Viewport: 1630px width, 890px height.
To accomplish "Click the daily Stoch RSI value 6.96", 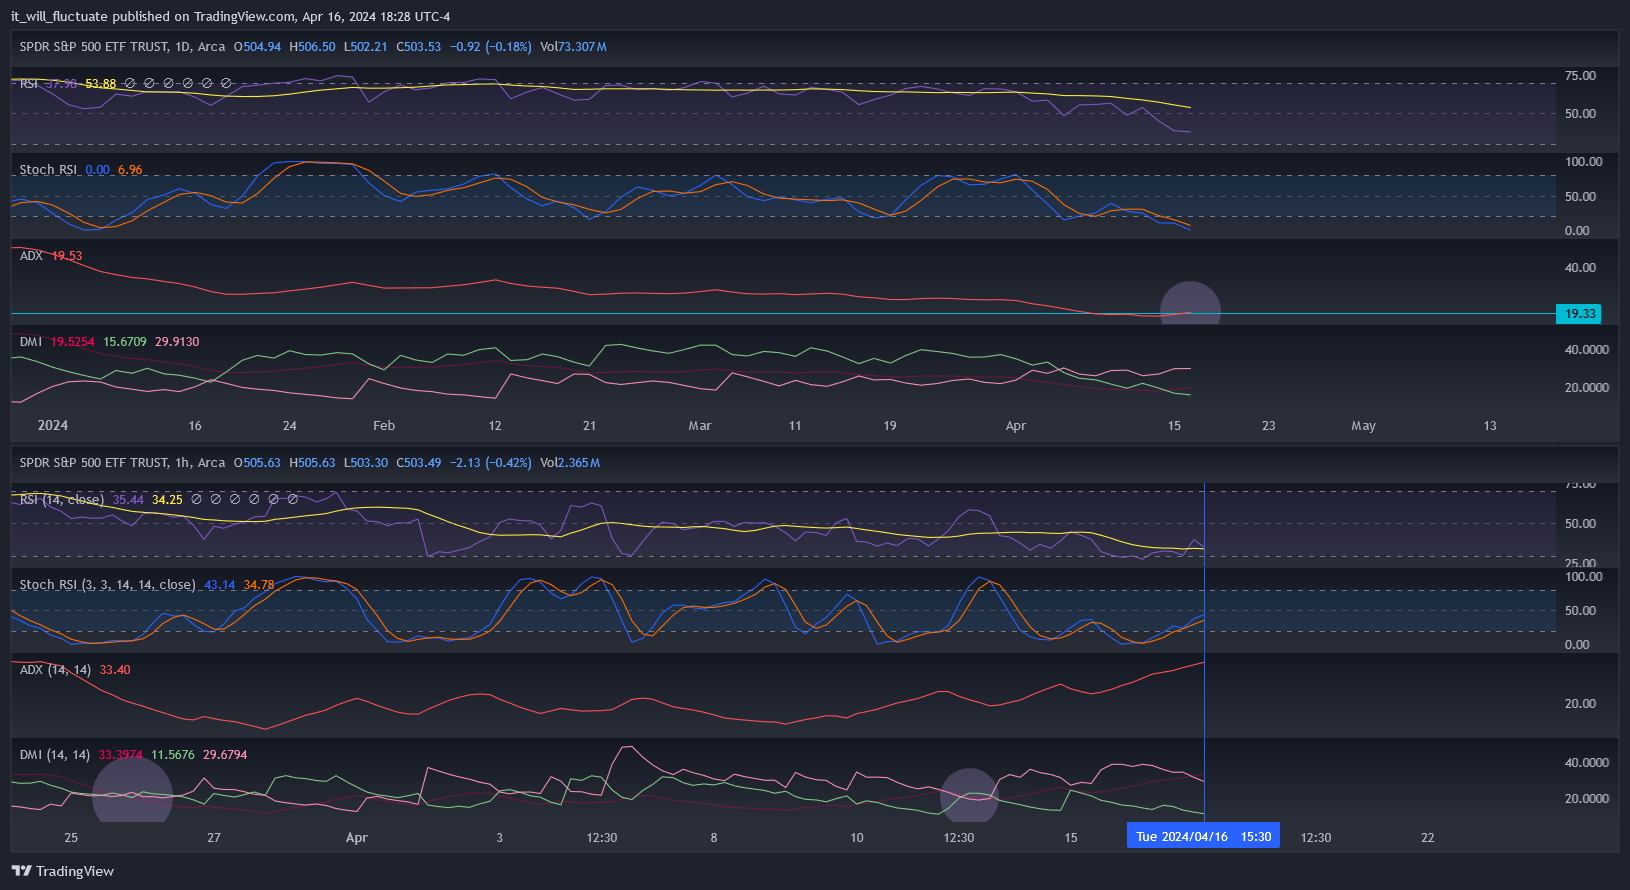I will point(130,170).
